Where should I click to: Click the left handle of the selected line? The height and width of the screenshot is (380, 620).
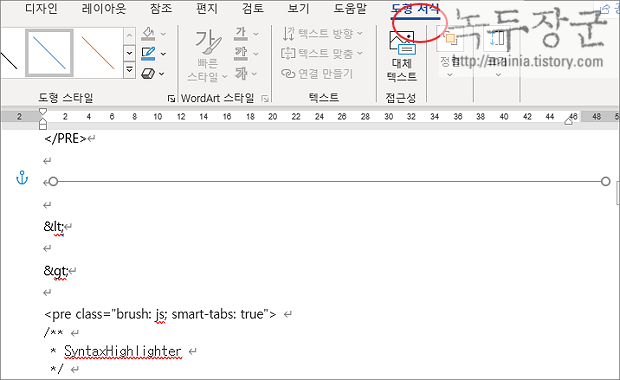coord(53,181)
